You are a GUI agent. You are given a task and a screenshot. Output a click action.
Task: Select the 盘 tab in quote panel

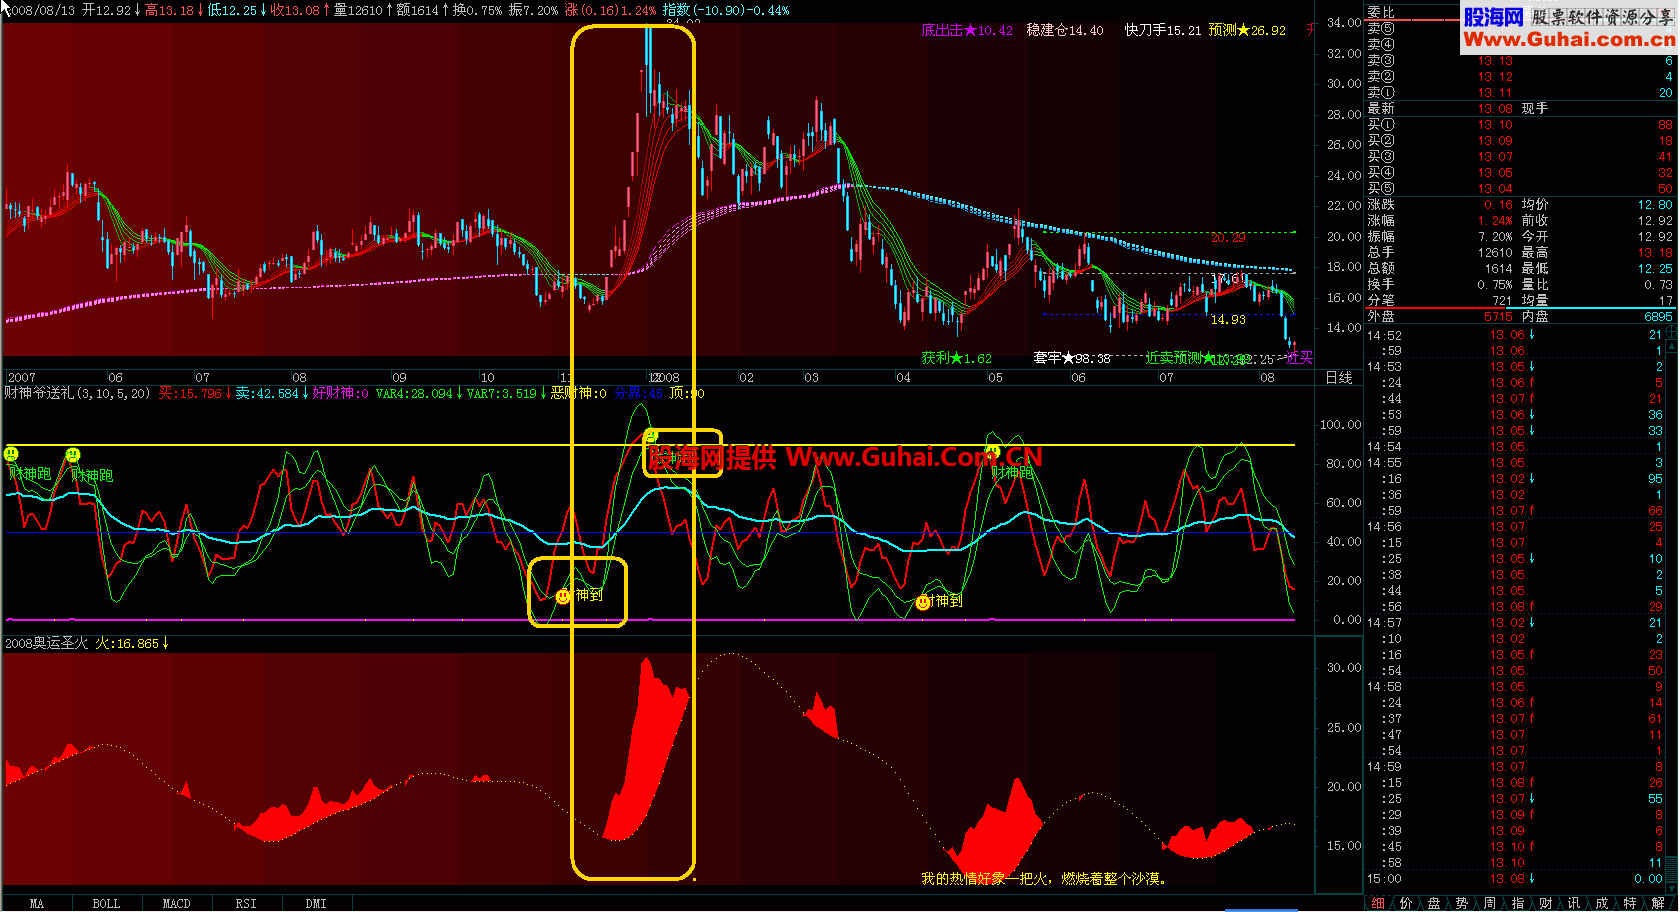click(1434, 903)
